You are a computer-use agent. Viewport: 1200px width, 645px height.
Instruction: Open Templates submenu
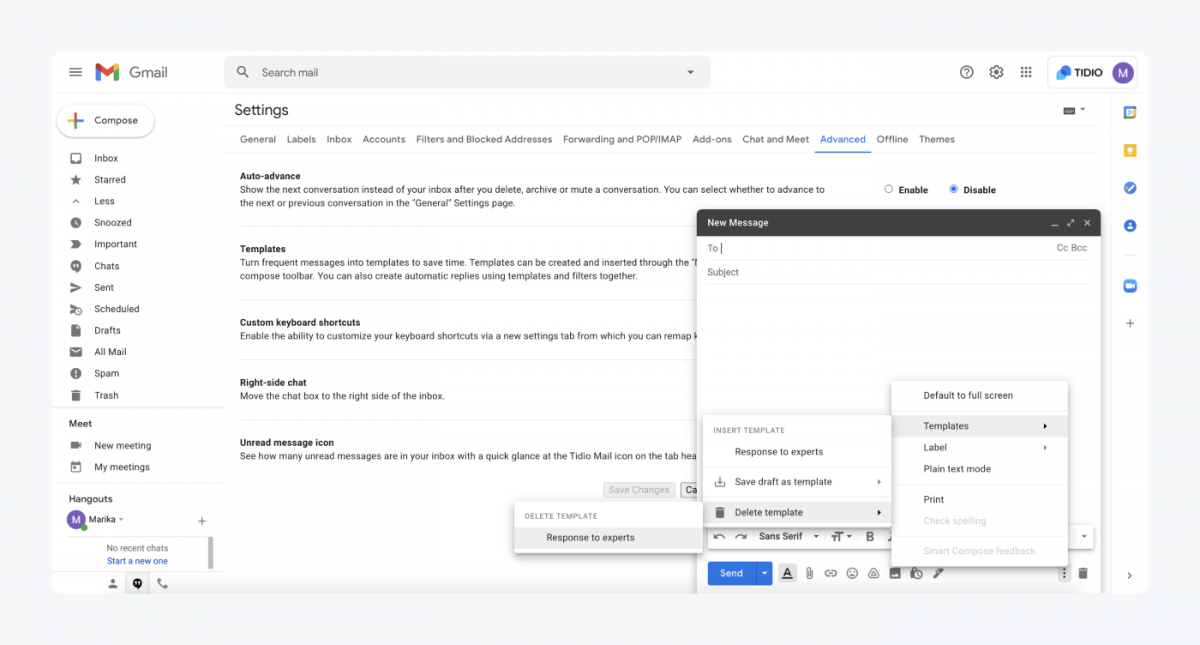coord(979,426)
